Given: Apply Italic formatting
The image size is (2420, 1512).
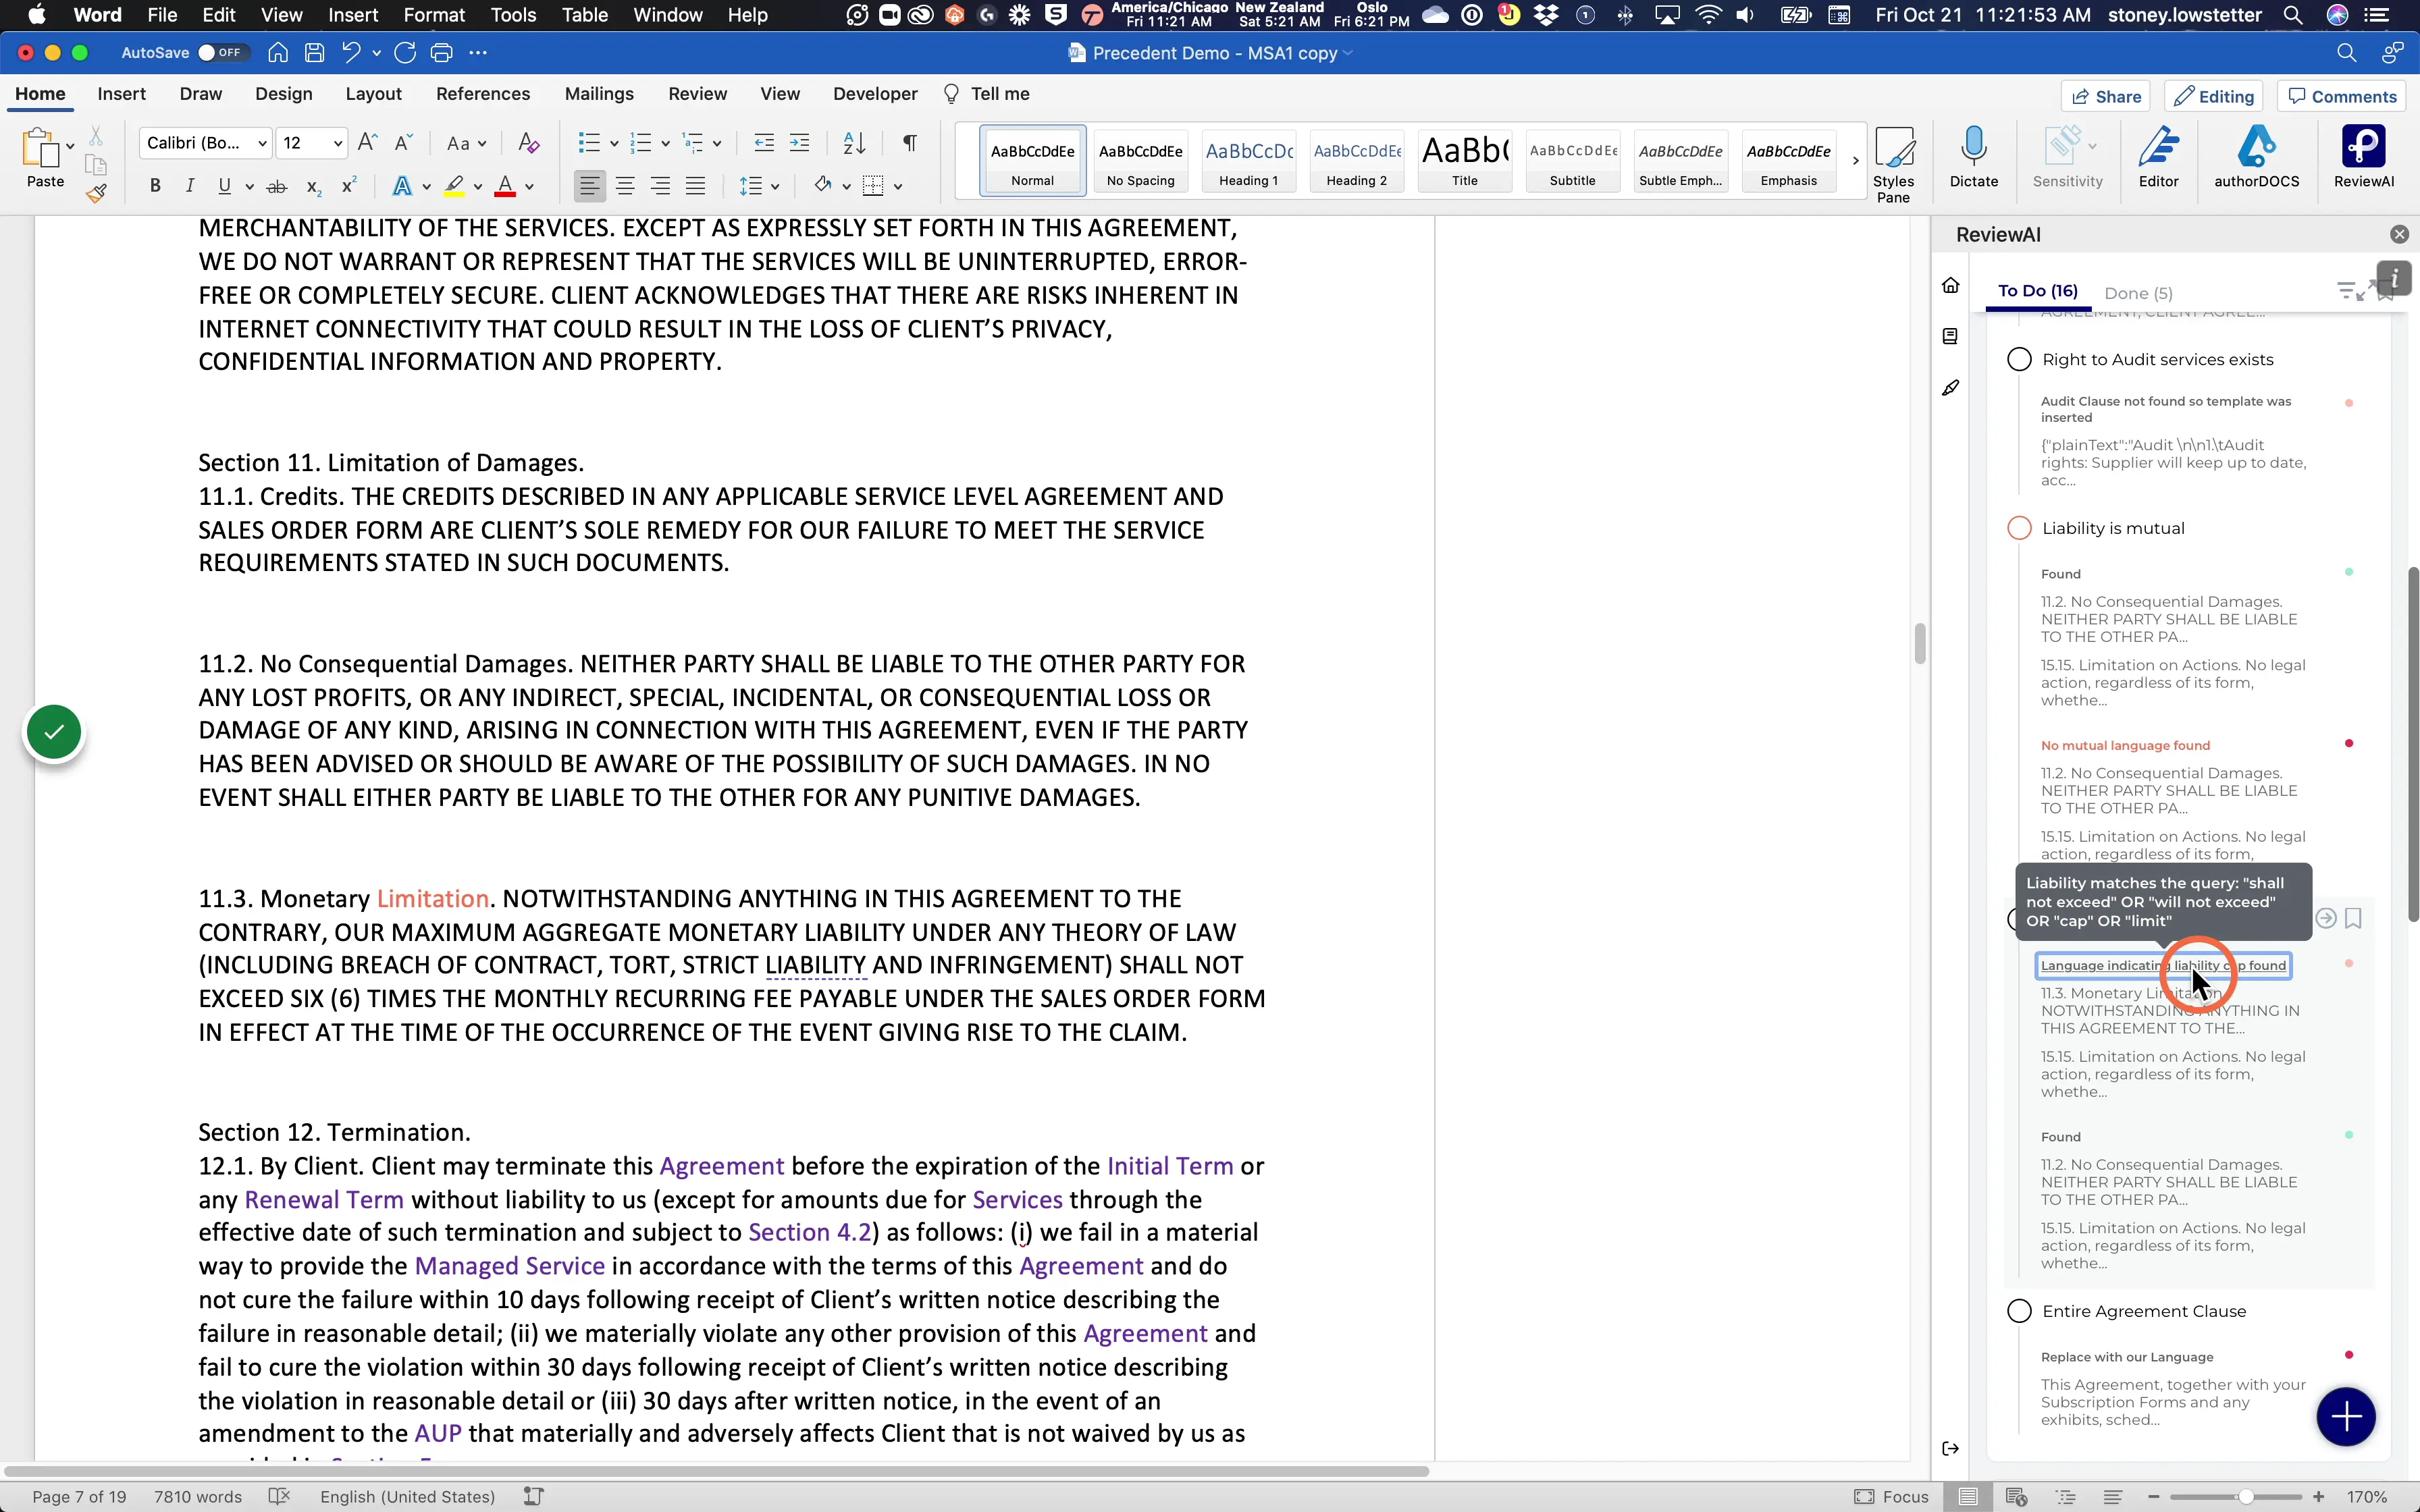Looking at the screenshot, I should (190, 186).
